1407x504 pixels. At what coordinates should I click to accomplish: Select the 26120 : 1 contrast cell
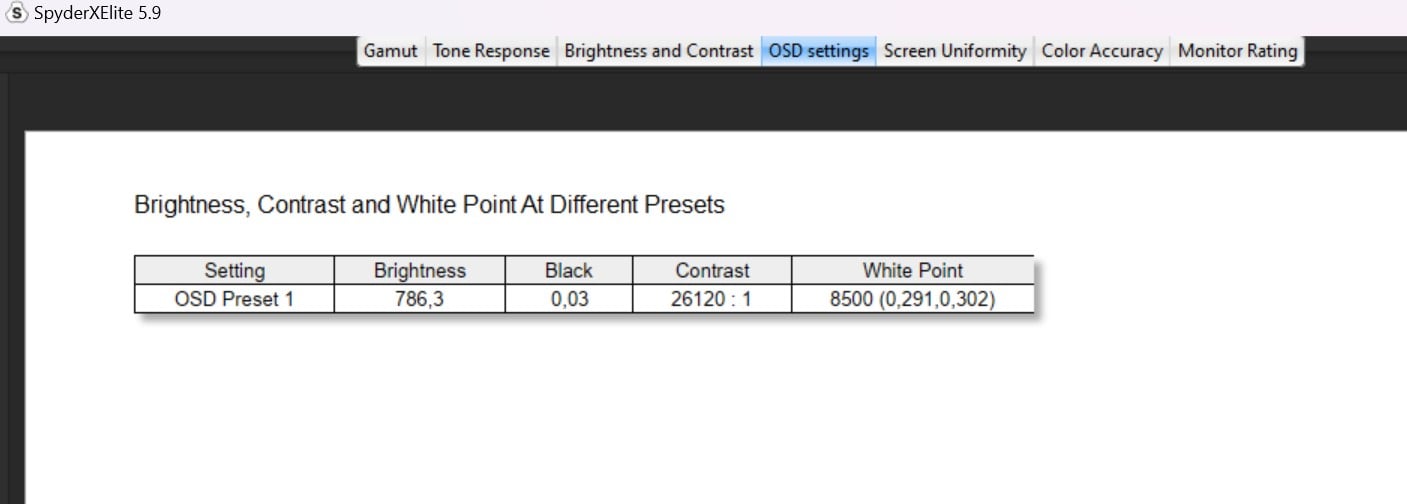712,299
